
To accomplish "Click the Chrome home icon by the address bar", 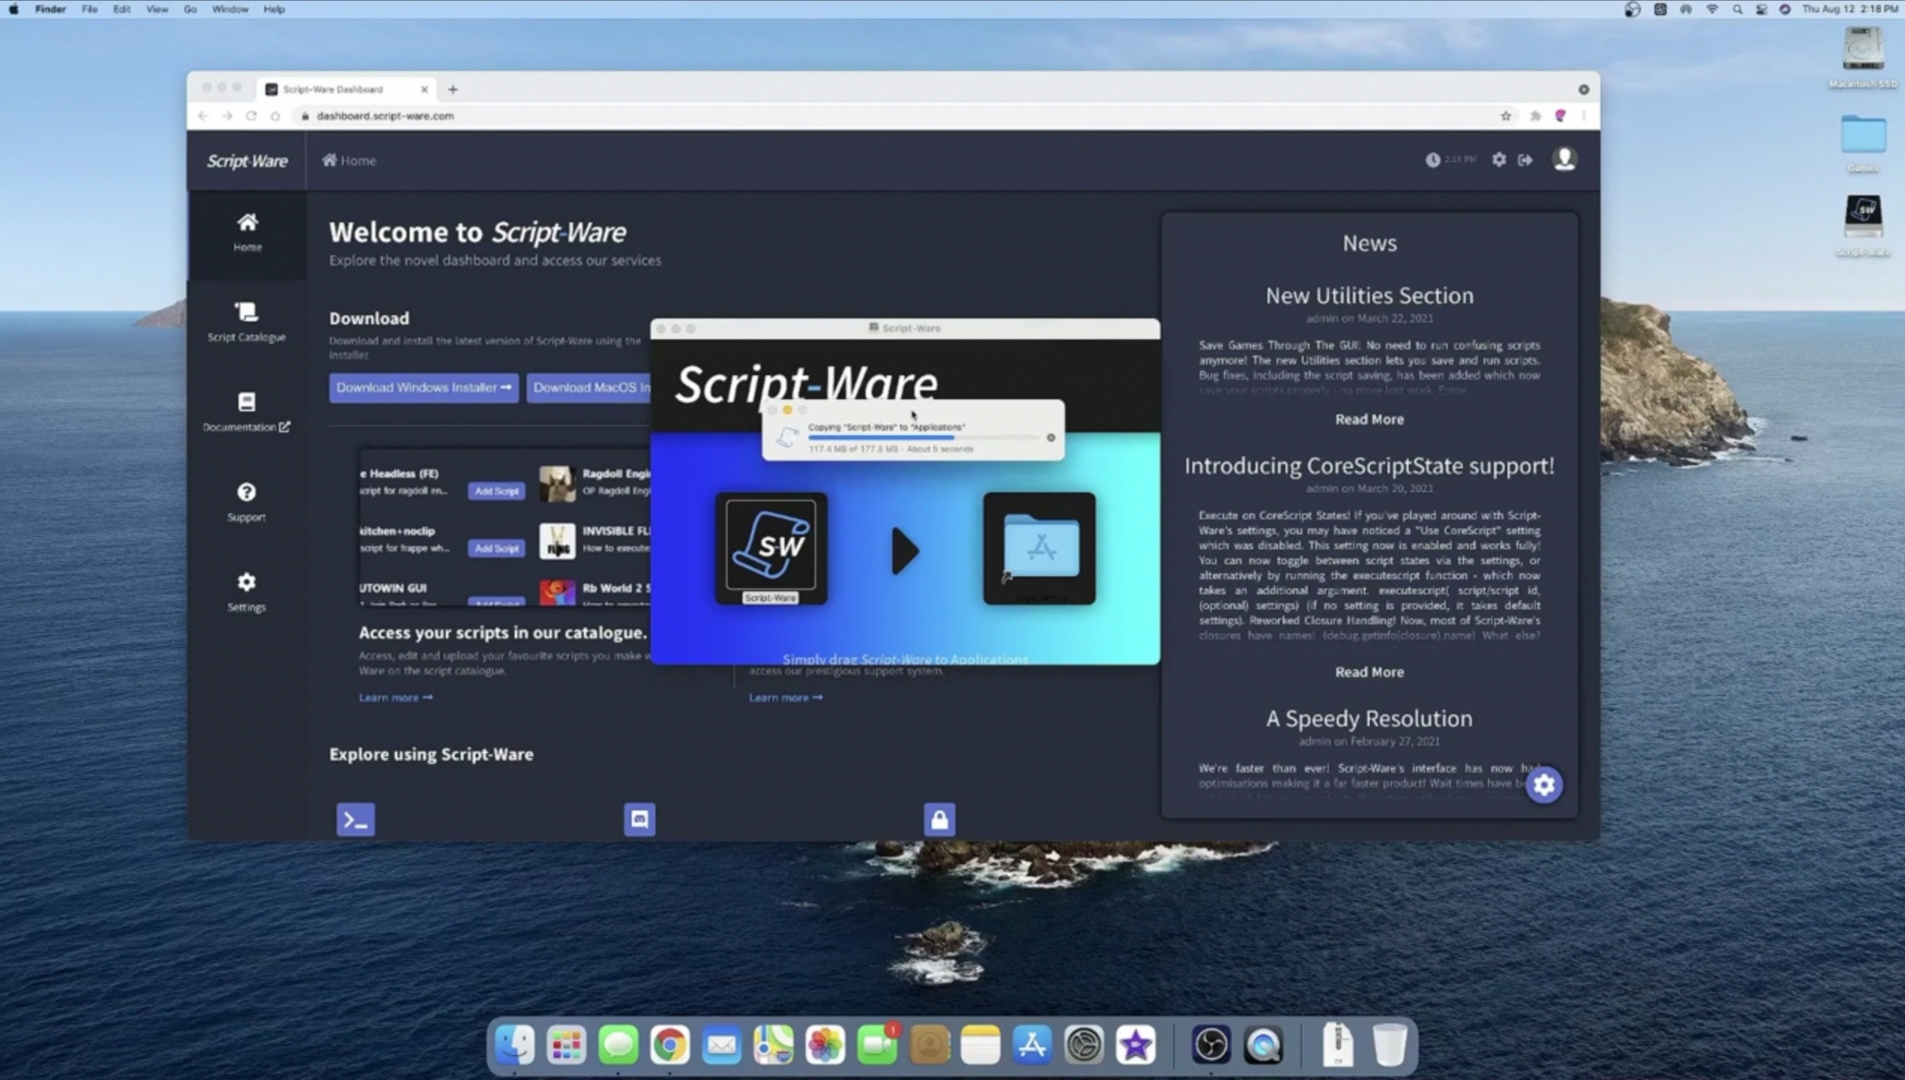I will pos(275,116).
